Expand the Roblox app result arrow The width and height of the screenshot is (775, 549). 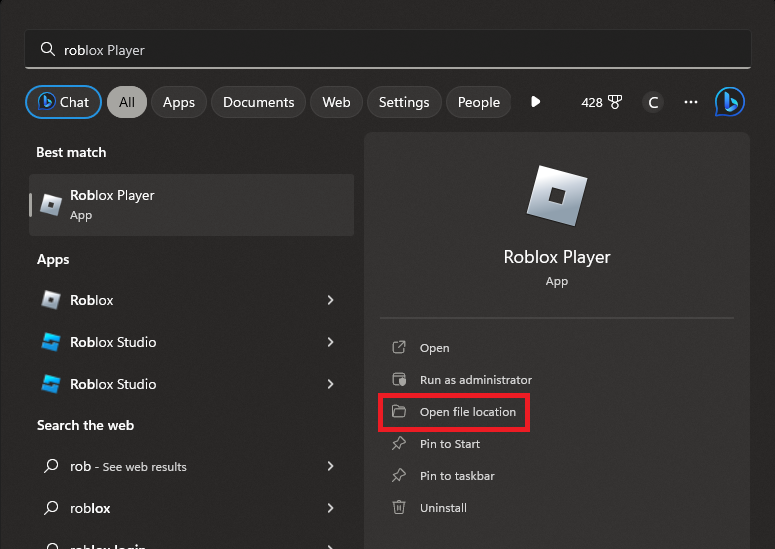coord(330,300)
